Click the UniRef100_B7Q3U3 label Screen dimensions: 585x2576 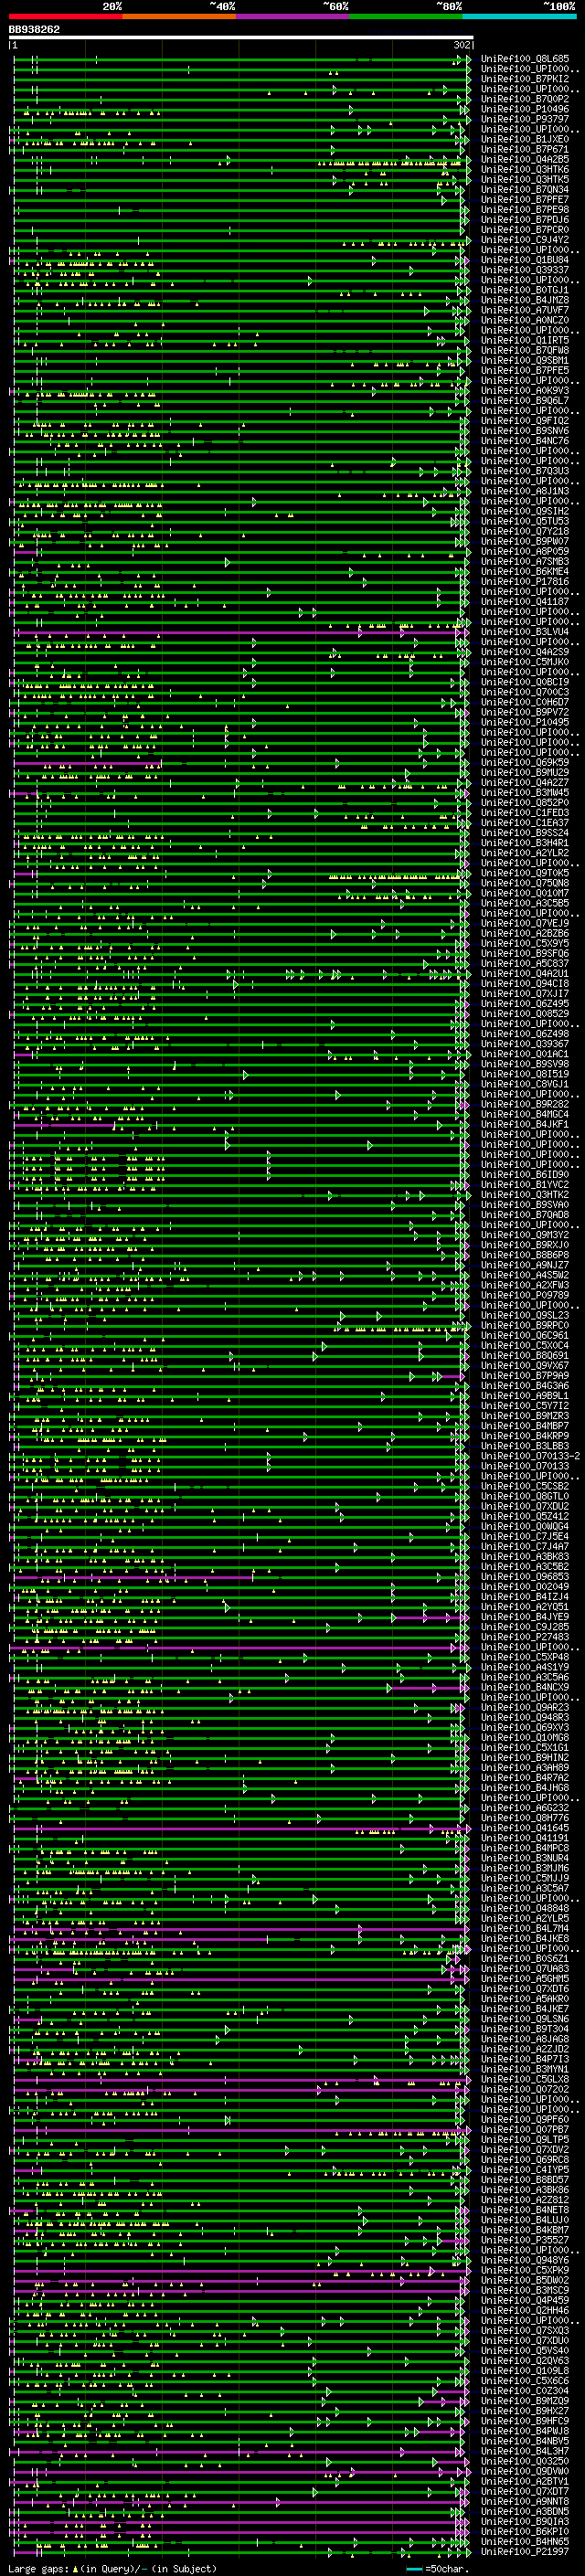(525, 471)
